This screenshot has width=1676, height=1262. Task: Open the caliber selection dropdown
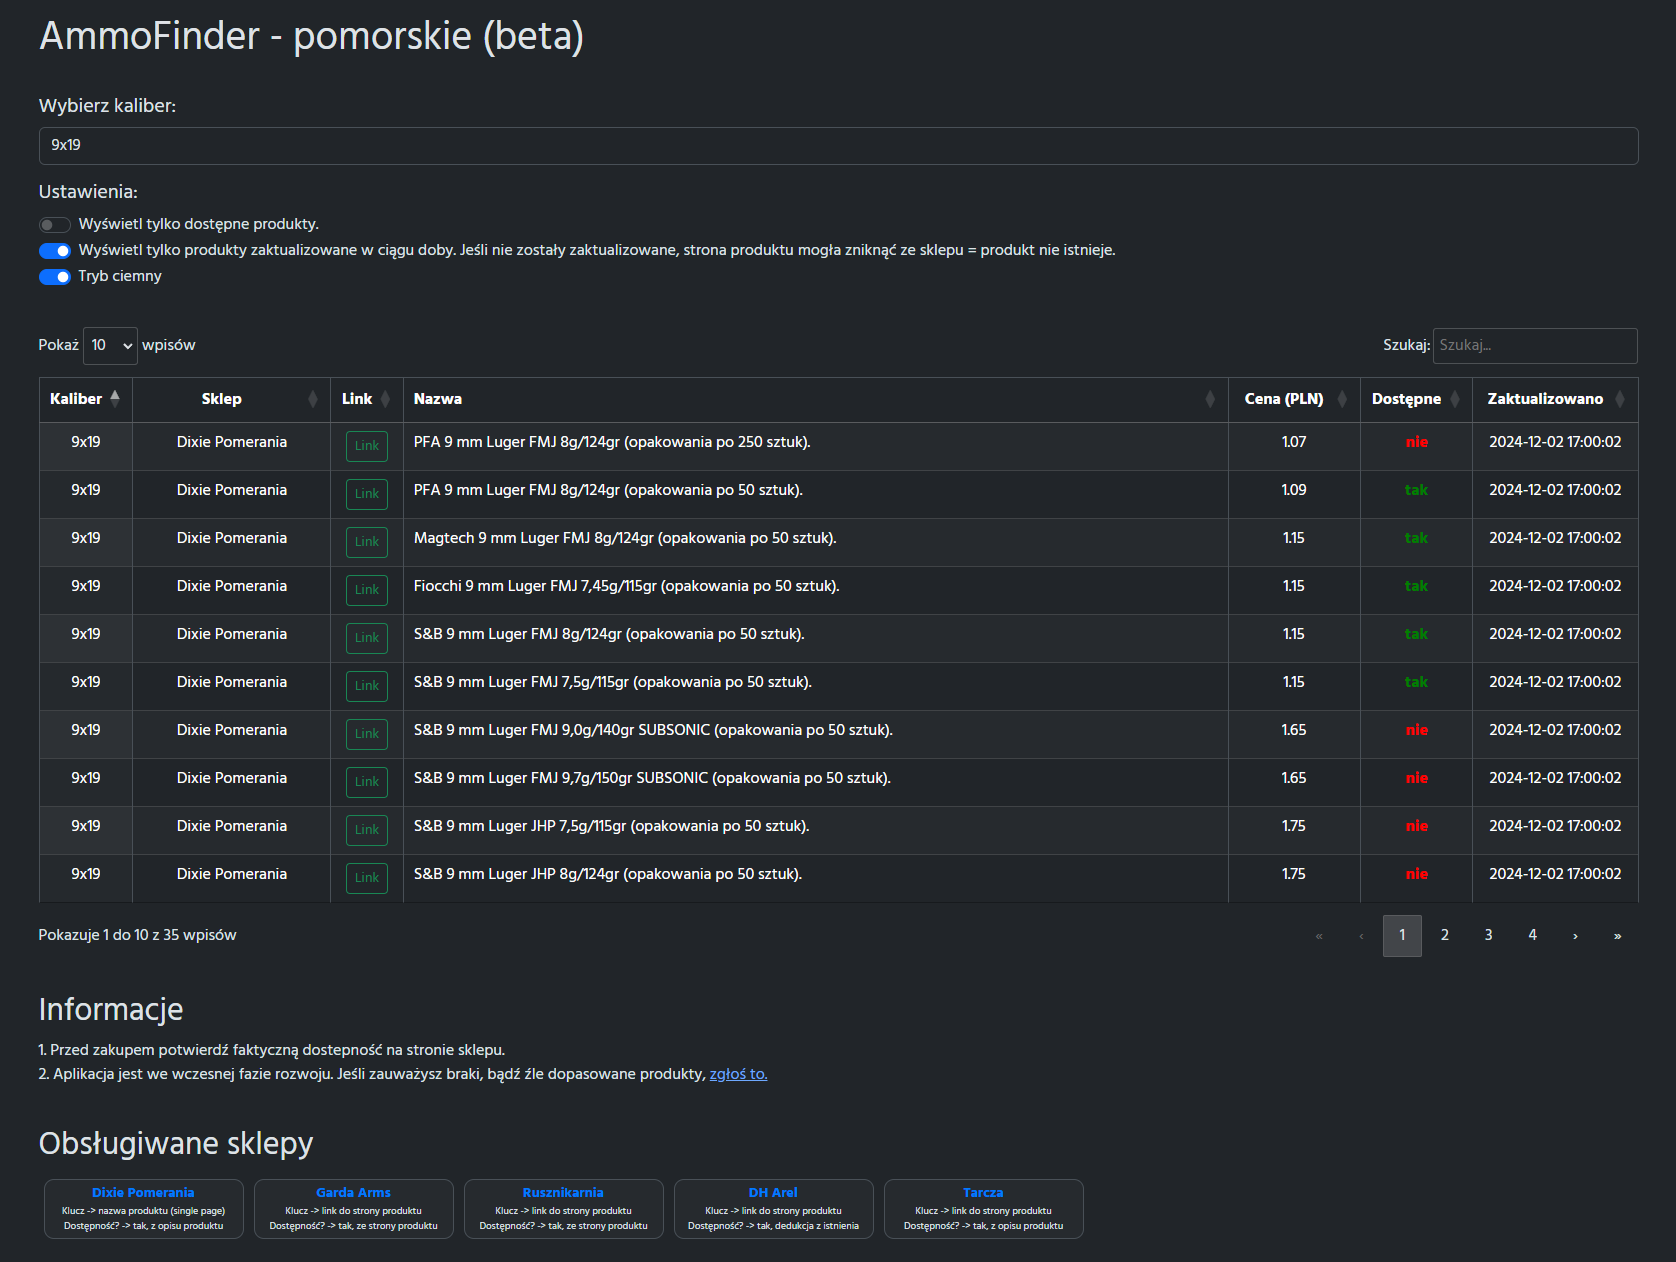(838, 146)
